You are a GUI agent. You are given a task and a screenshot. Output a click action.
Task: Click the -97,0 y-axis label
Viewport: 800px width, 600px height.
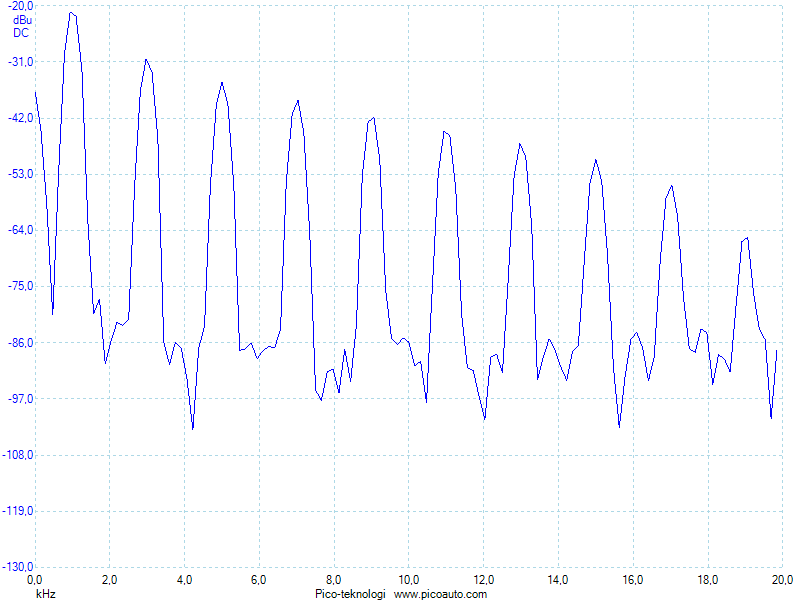point(20,399)
